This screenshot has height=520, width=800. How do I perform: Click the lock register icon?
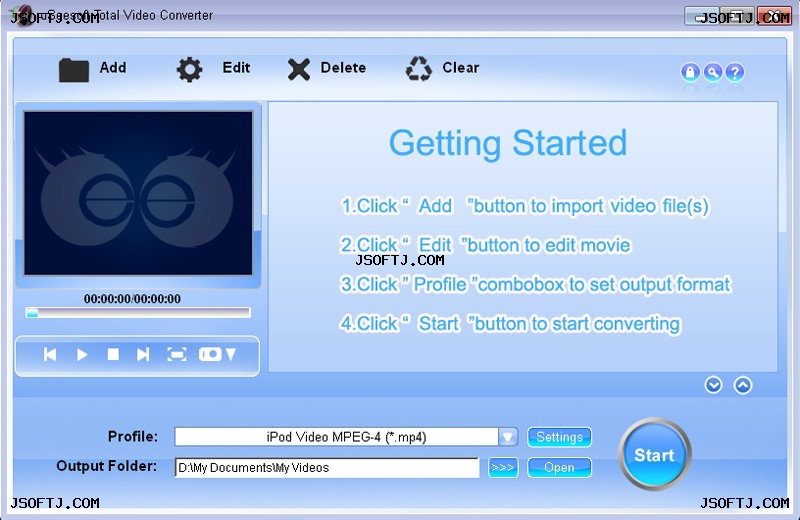[x=690, y=72]
